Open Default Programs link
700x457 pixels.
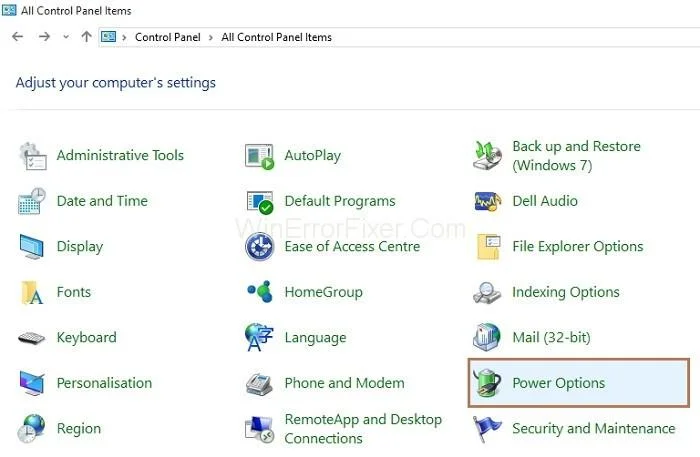(340, 201)
